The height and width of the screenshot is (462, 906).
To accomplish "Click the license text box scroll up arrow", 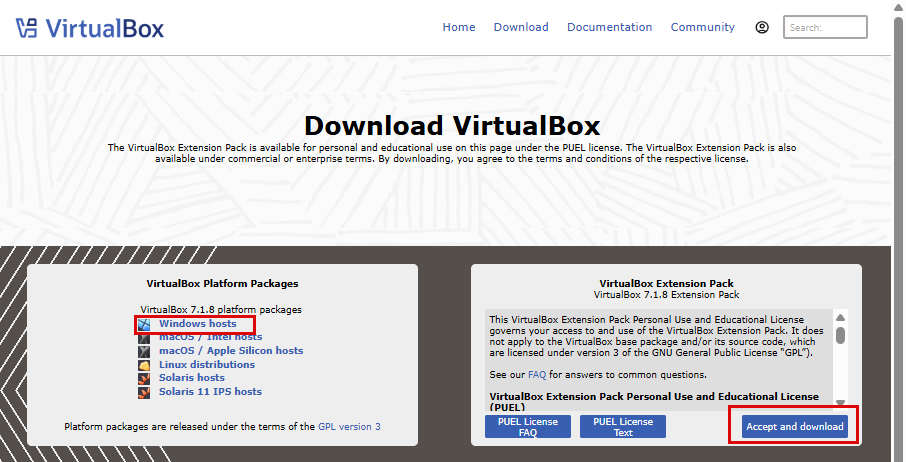I will (841, 317).
